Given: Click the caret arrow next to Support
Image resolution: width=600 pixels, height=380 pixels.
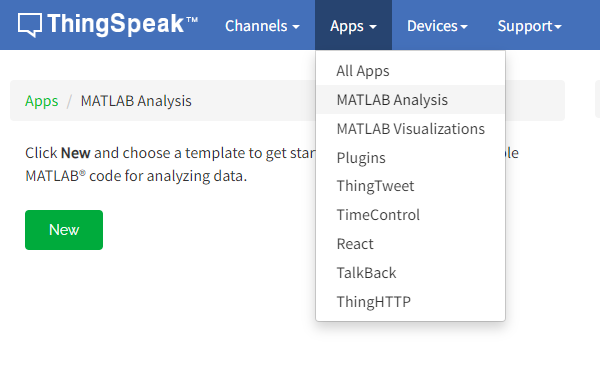Looking at the screenshot, I should (x=558, y=27).
